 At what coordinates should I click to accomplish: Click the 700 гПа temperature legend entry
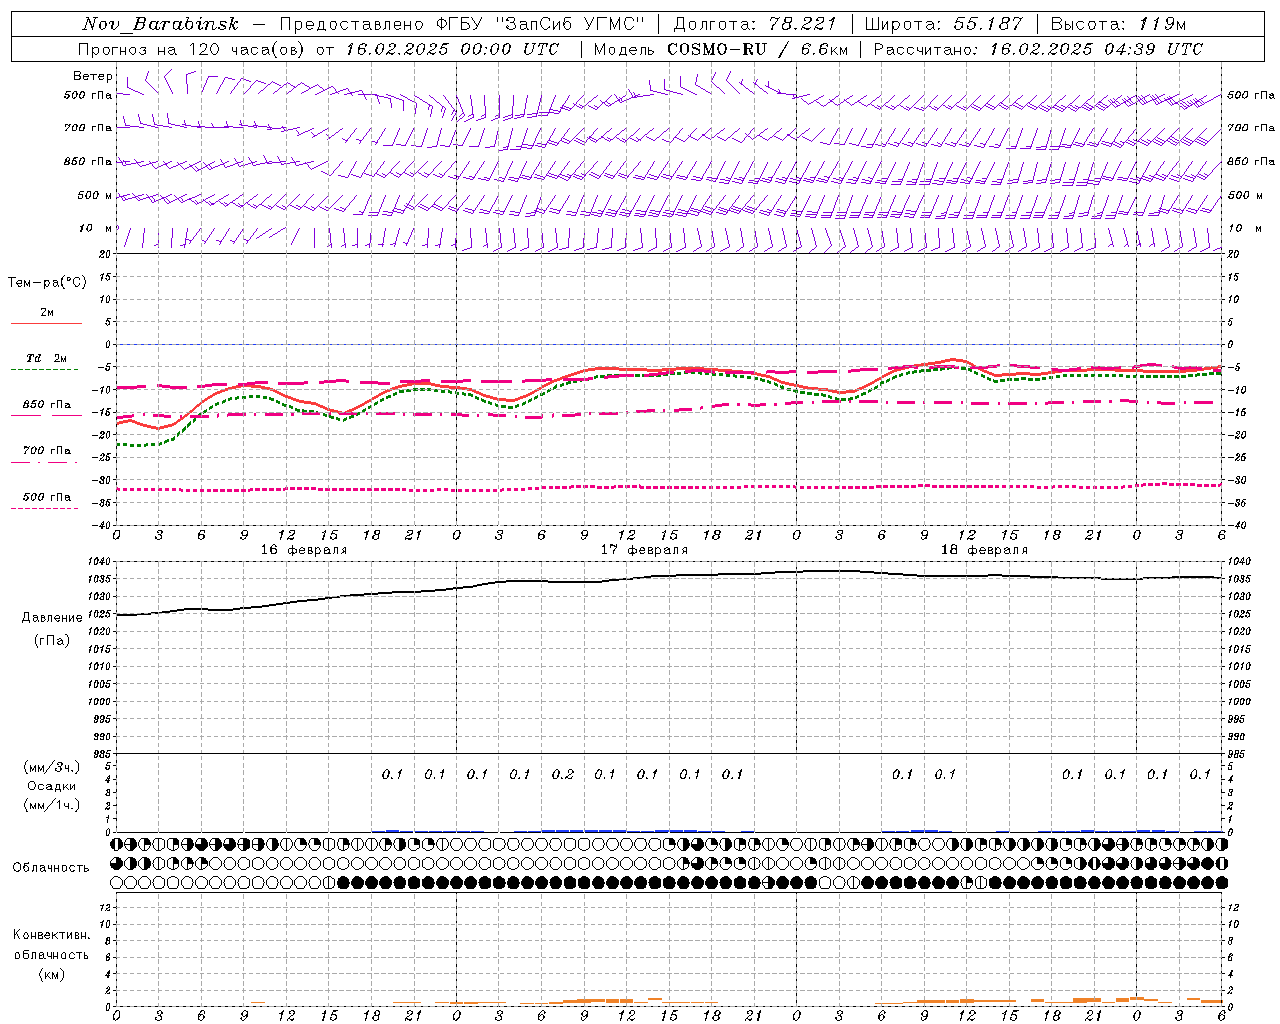(47, 451)
